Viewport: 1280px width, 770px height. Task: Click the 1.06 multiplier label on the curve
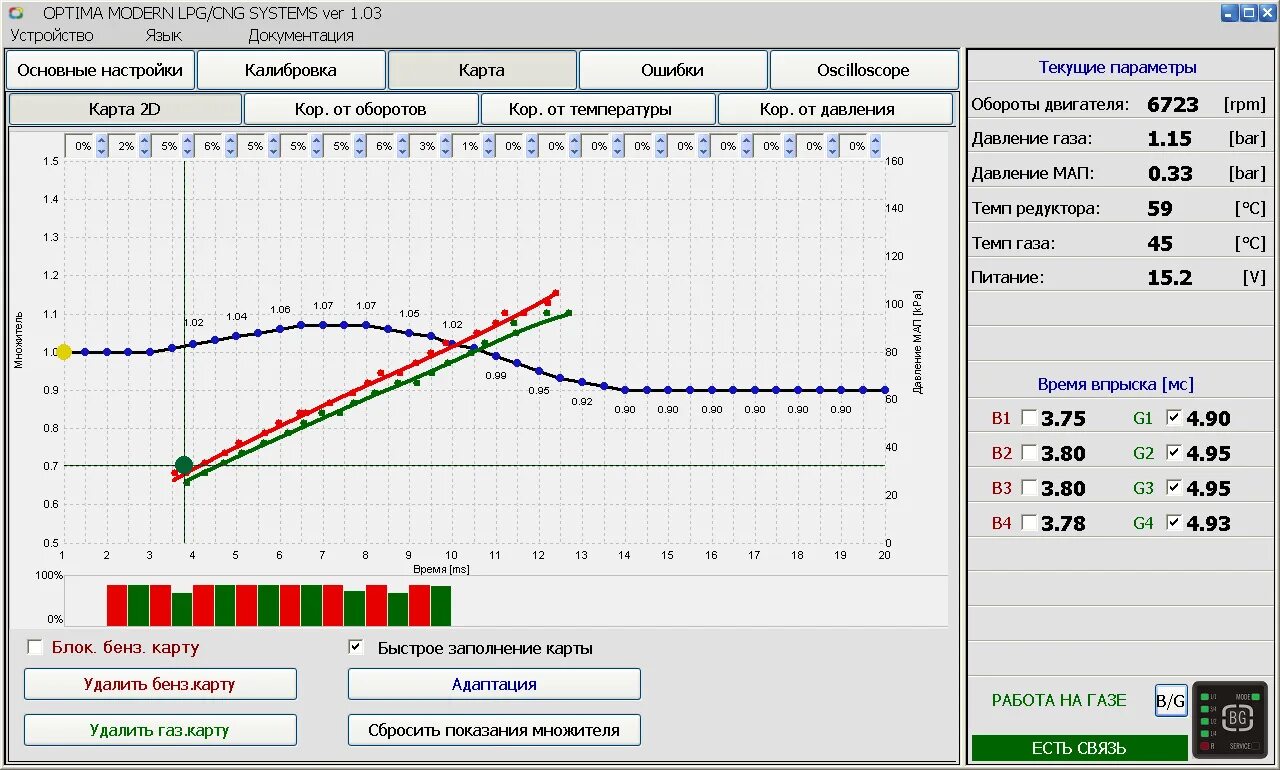point(280,310)
